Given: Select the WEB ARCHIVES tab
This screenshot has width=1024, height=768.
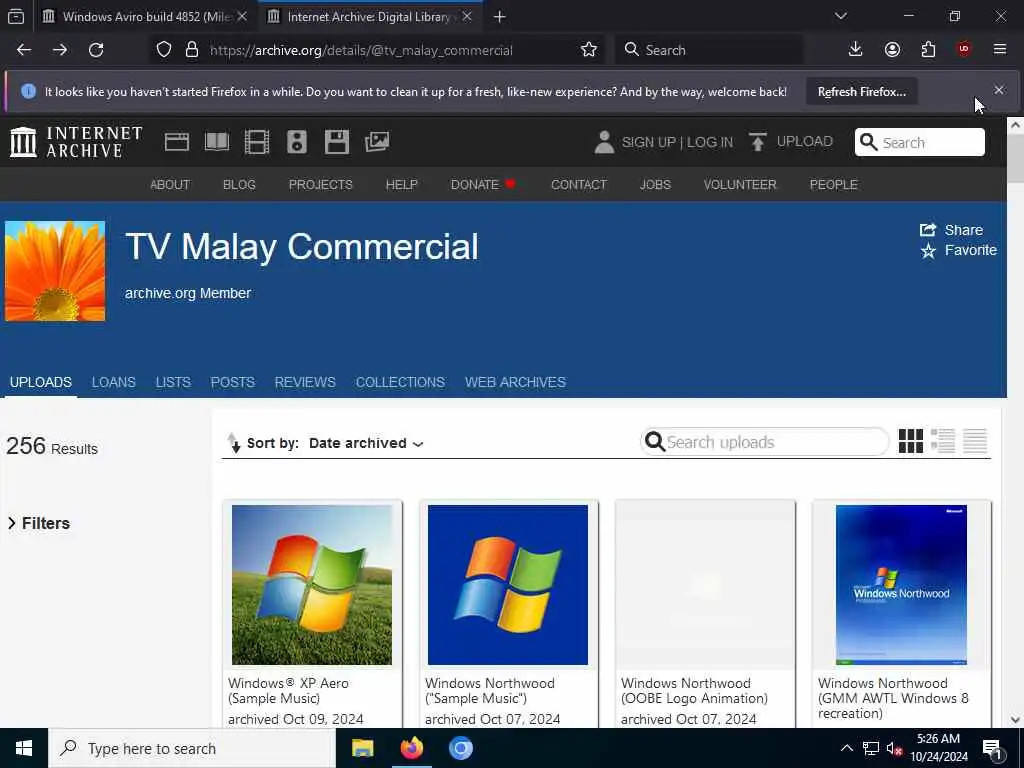Looking at the screenshot, I should 515,383.
